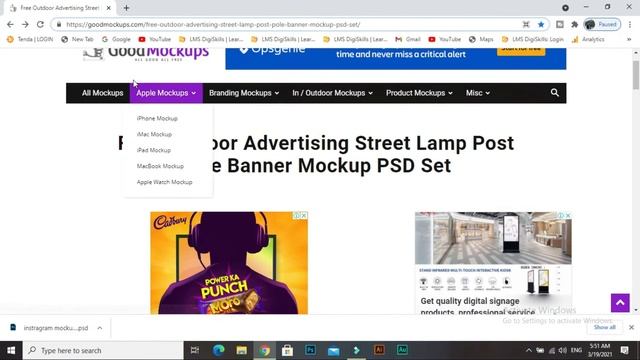
Task: Click the browser address bar URL
Action: (213, 24)
